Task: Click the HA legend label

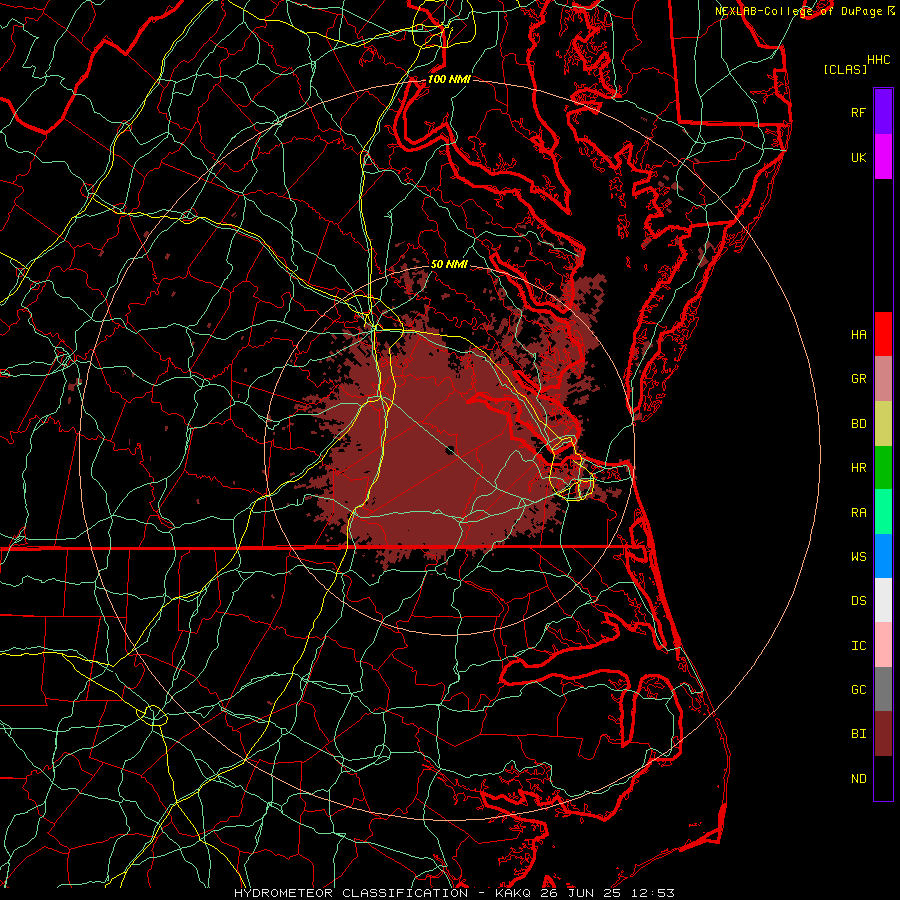Action: point(858,335)
